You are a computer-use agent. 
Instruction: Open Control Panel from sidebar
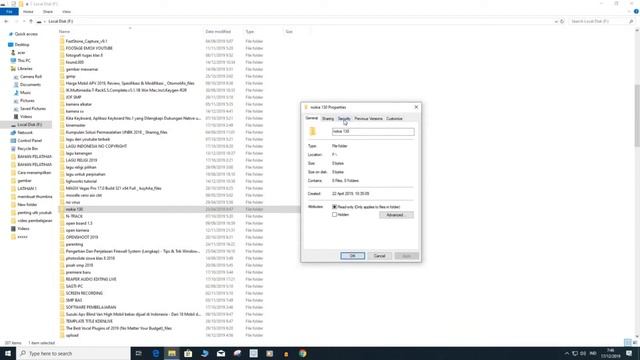point(29,140)
